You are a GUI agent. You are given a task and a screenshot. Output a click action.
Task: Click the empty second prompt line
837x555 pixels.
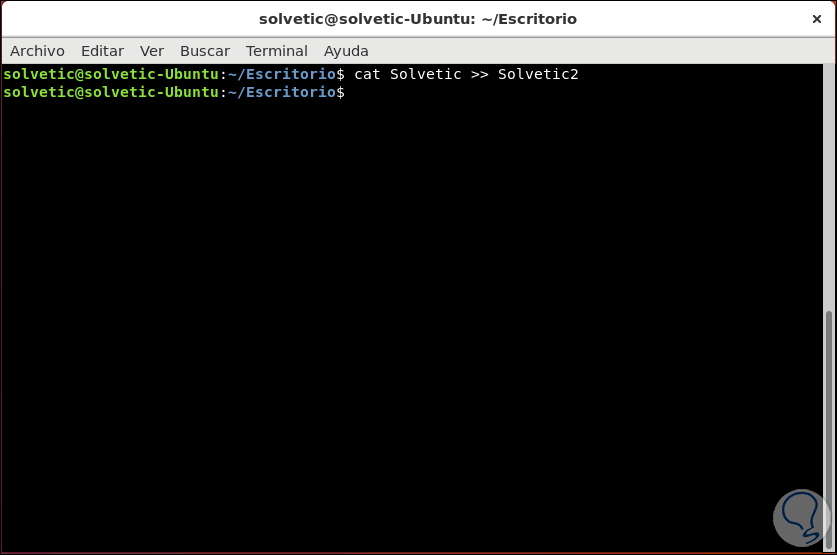point(412,92)
